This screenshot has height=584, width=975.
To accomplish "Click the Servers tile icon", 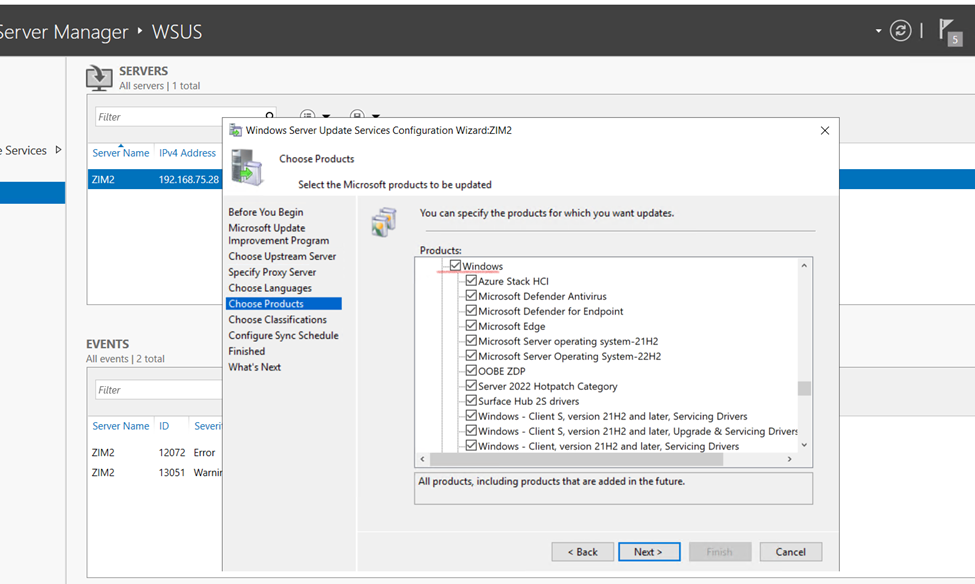I will point(99,78).
